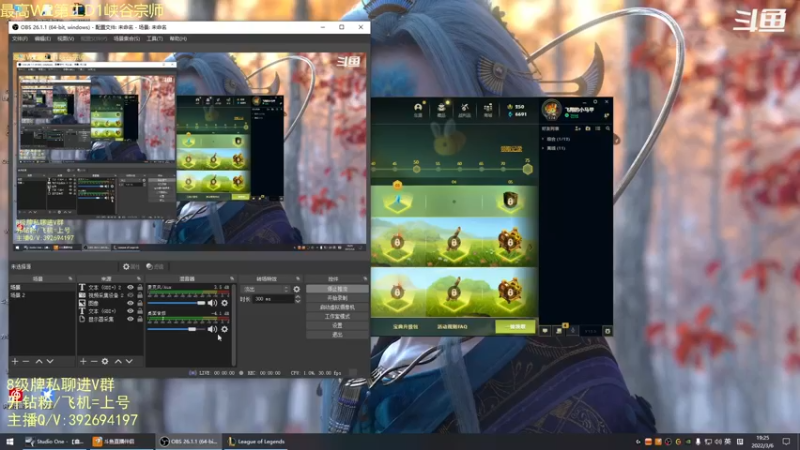Add a new source with plus icon
The height and width of the screenshot is (450, 800).
[x=83, y=361]
